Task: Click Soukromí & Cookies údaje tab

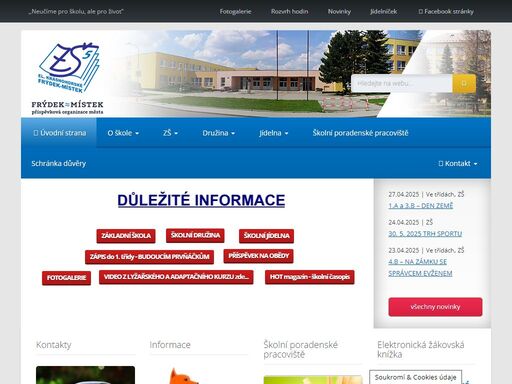Action: [415, 377]
